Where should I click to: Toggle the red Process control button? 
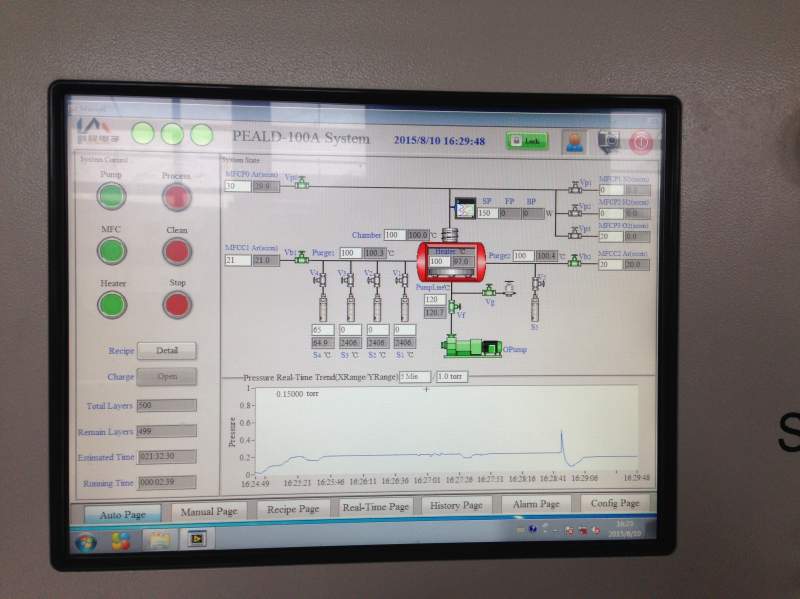point(177,197)
